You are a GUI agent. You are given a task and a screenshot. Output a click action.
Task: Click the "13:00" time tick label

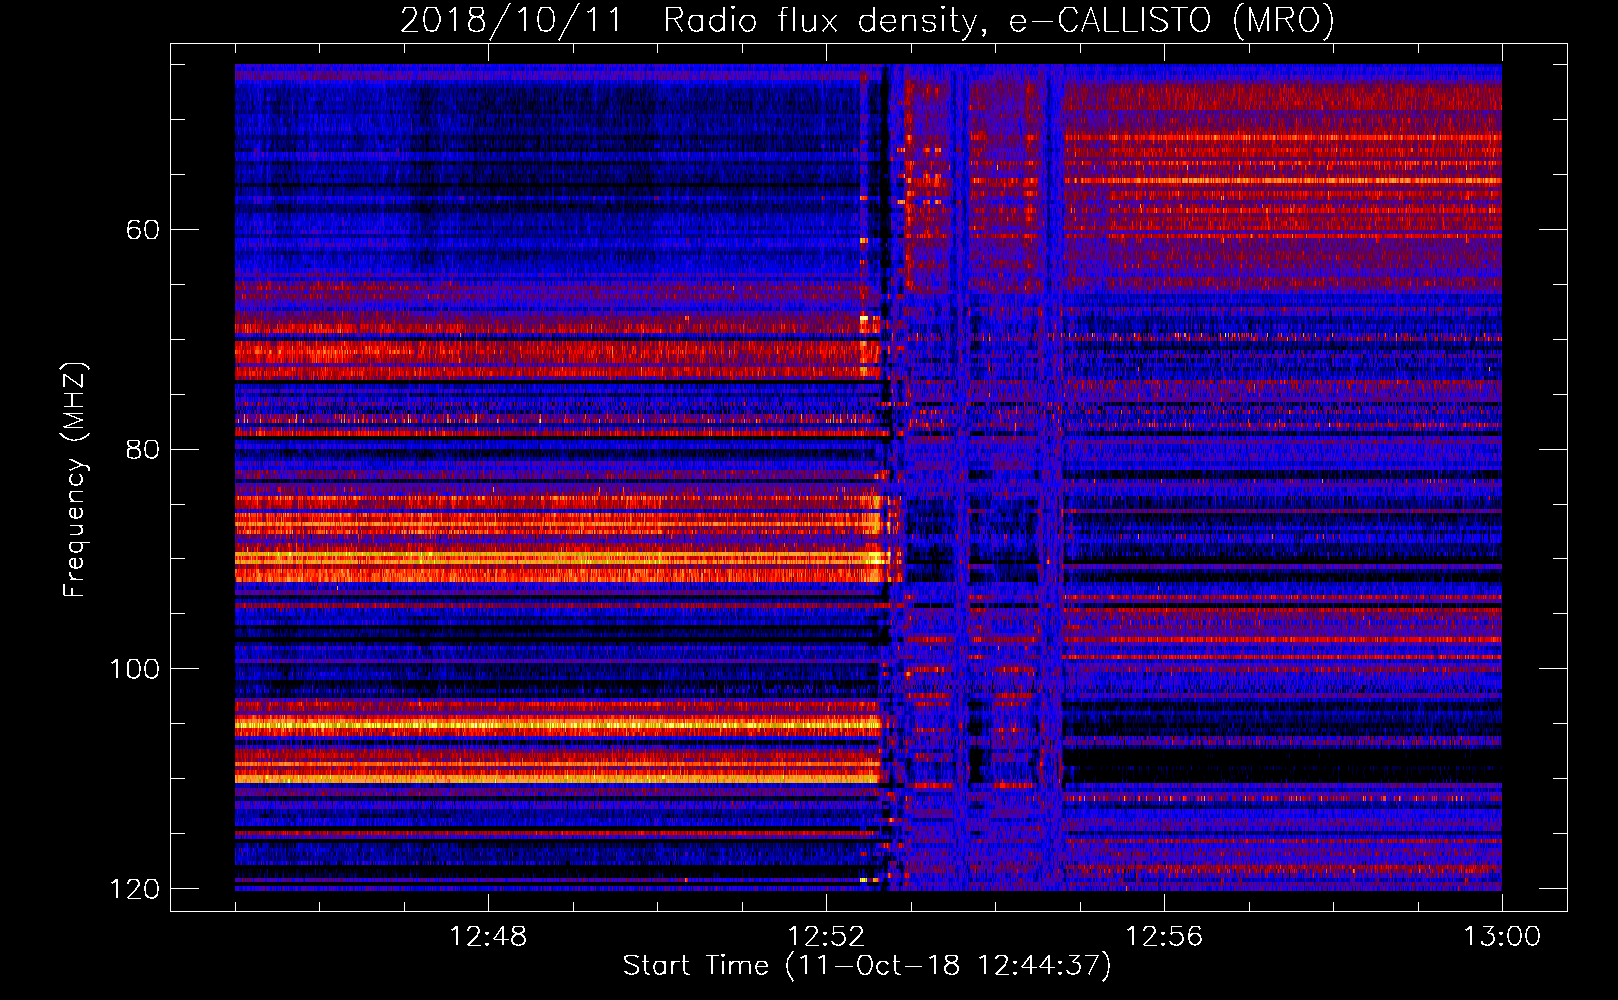tap(1502, 937)
